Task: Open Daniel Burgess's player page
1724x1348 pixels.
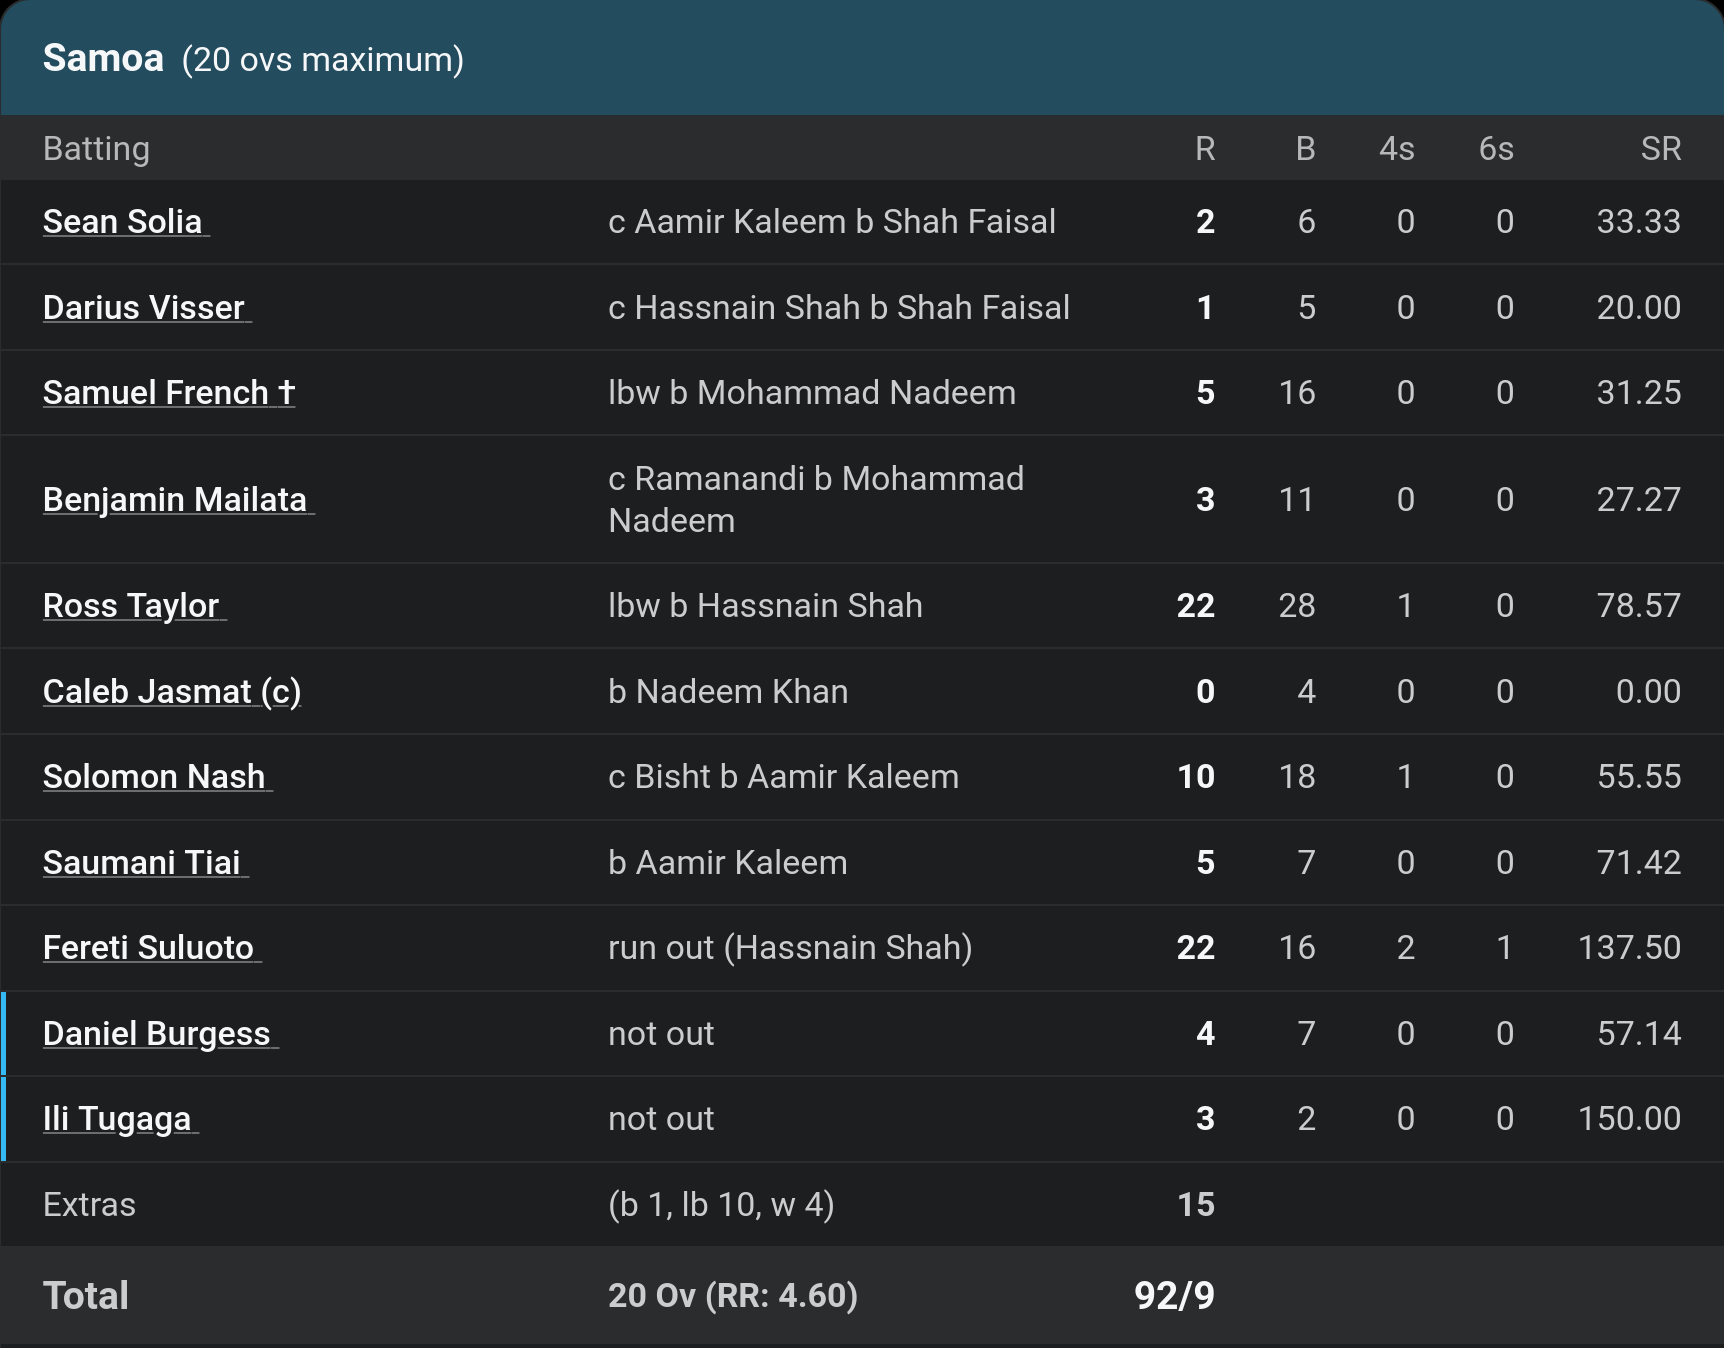Action: click(159, 1034)
